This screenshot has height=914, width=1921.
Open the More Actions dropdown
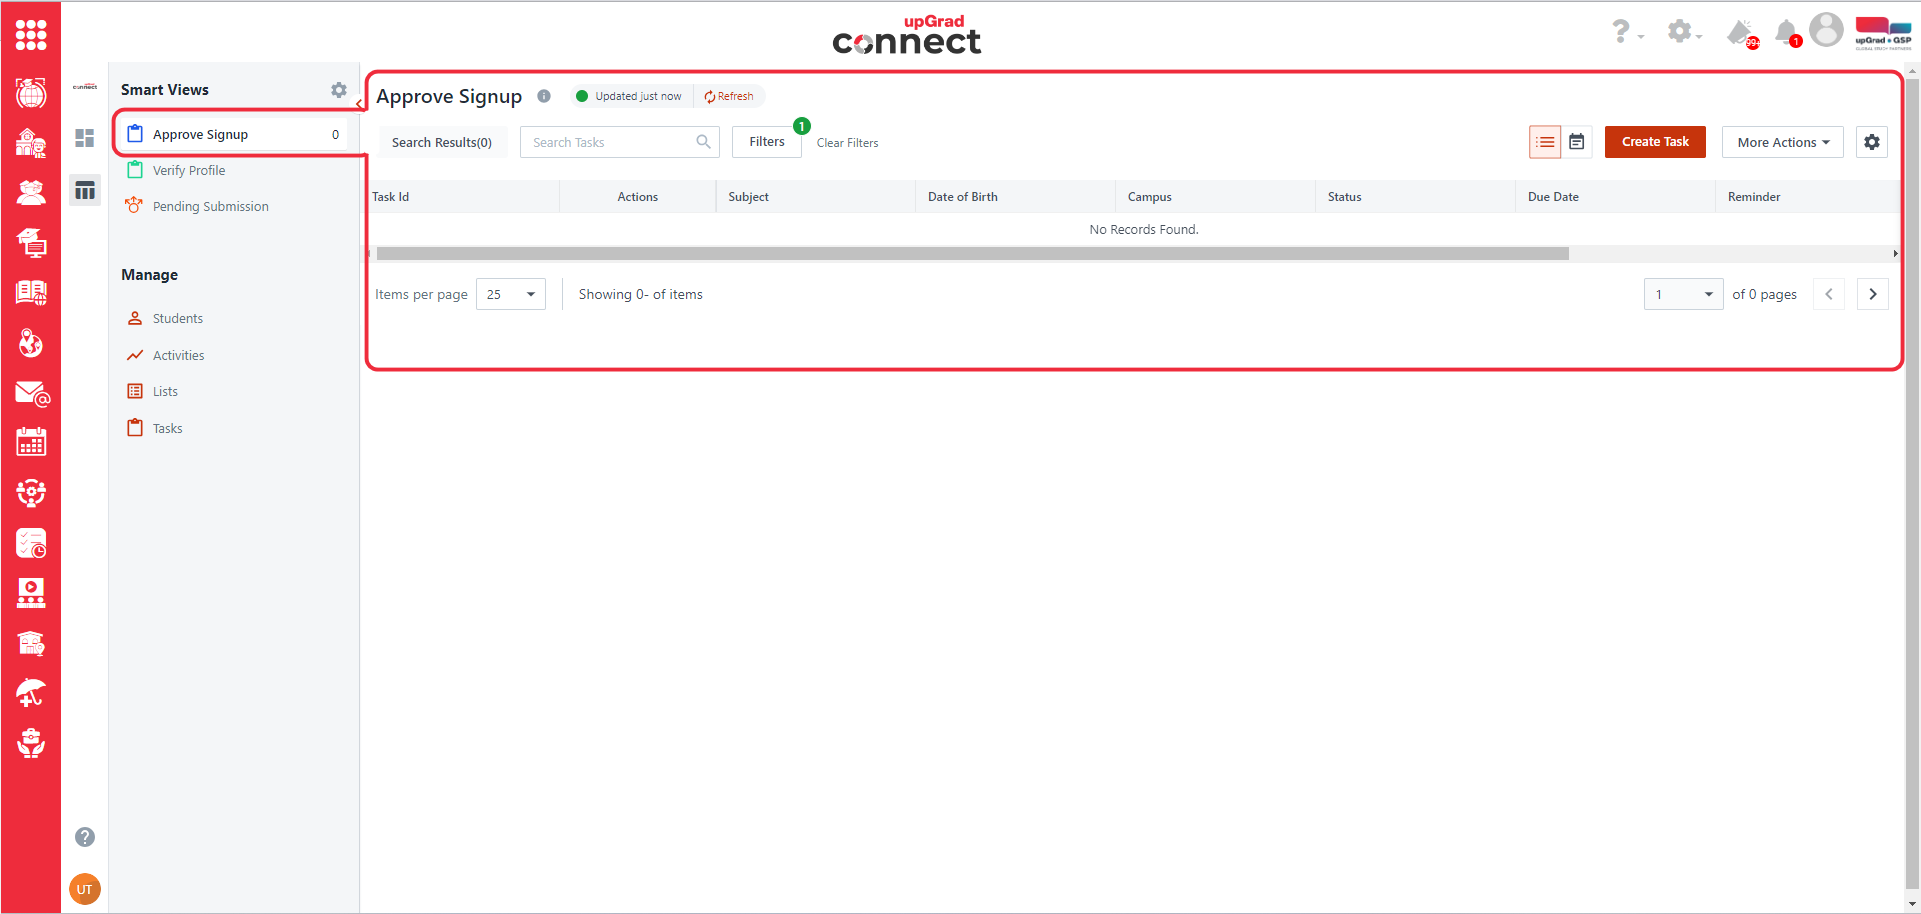pyautogui.click(x=1783, y=142)
